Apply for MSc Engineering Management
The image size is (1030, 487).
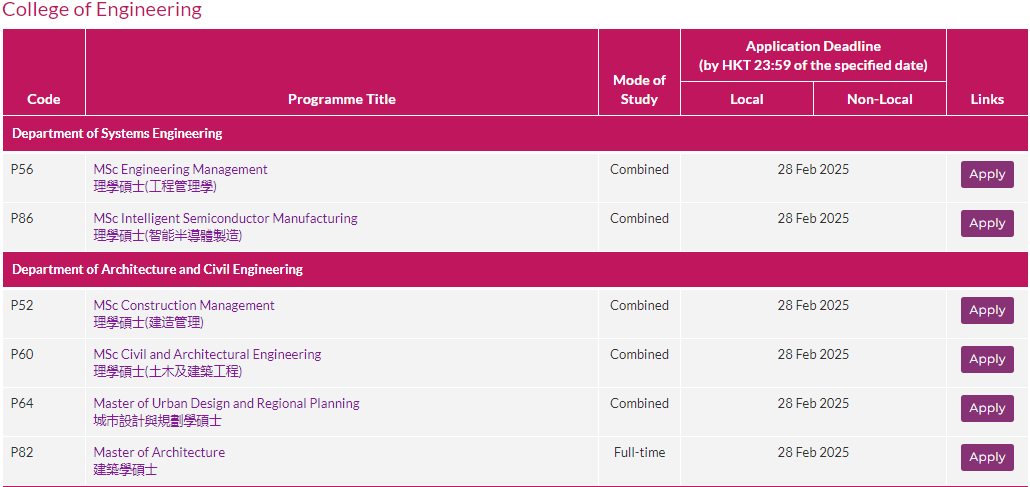coord(987,174)
